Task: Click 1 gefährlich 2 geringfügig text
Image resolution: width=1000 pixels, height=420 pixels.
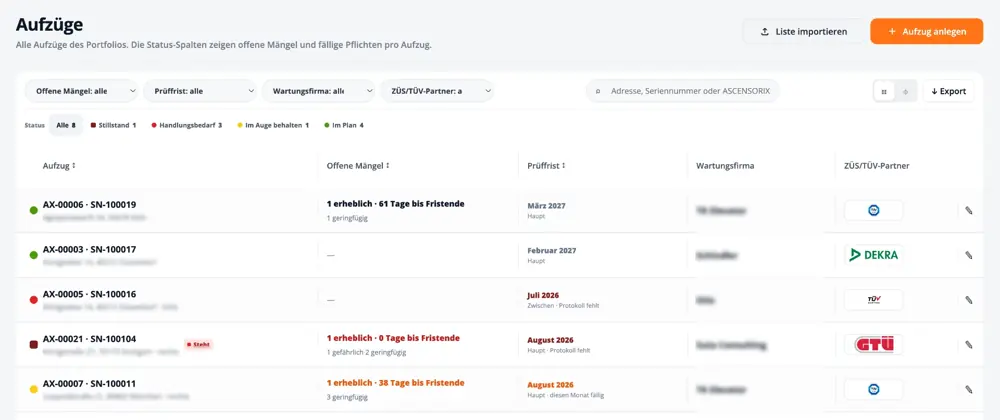Action: [x=366, y=352]
